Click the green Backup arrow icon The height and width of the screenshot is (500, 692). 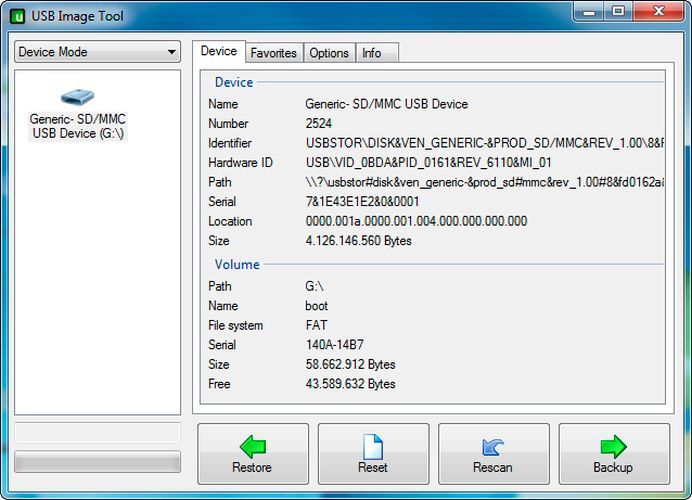click(613, 447)
